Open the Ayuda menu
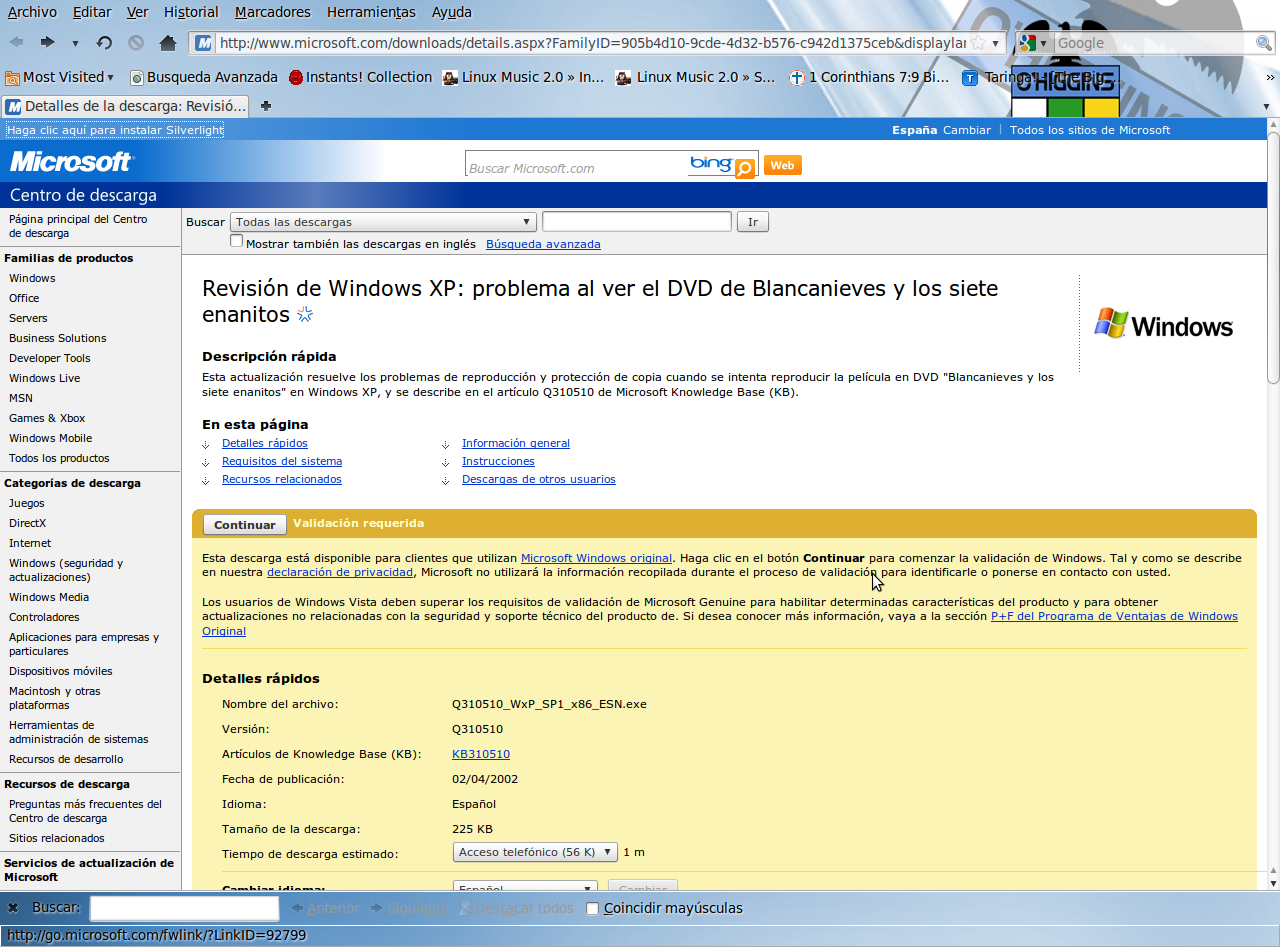This screenshot has height=947, width=1280. (x=452, y=12)
